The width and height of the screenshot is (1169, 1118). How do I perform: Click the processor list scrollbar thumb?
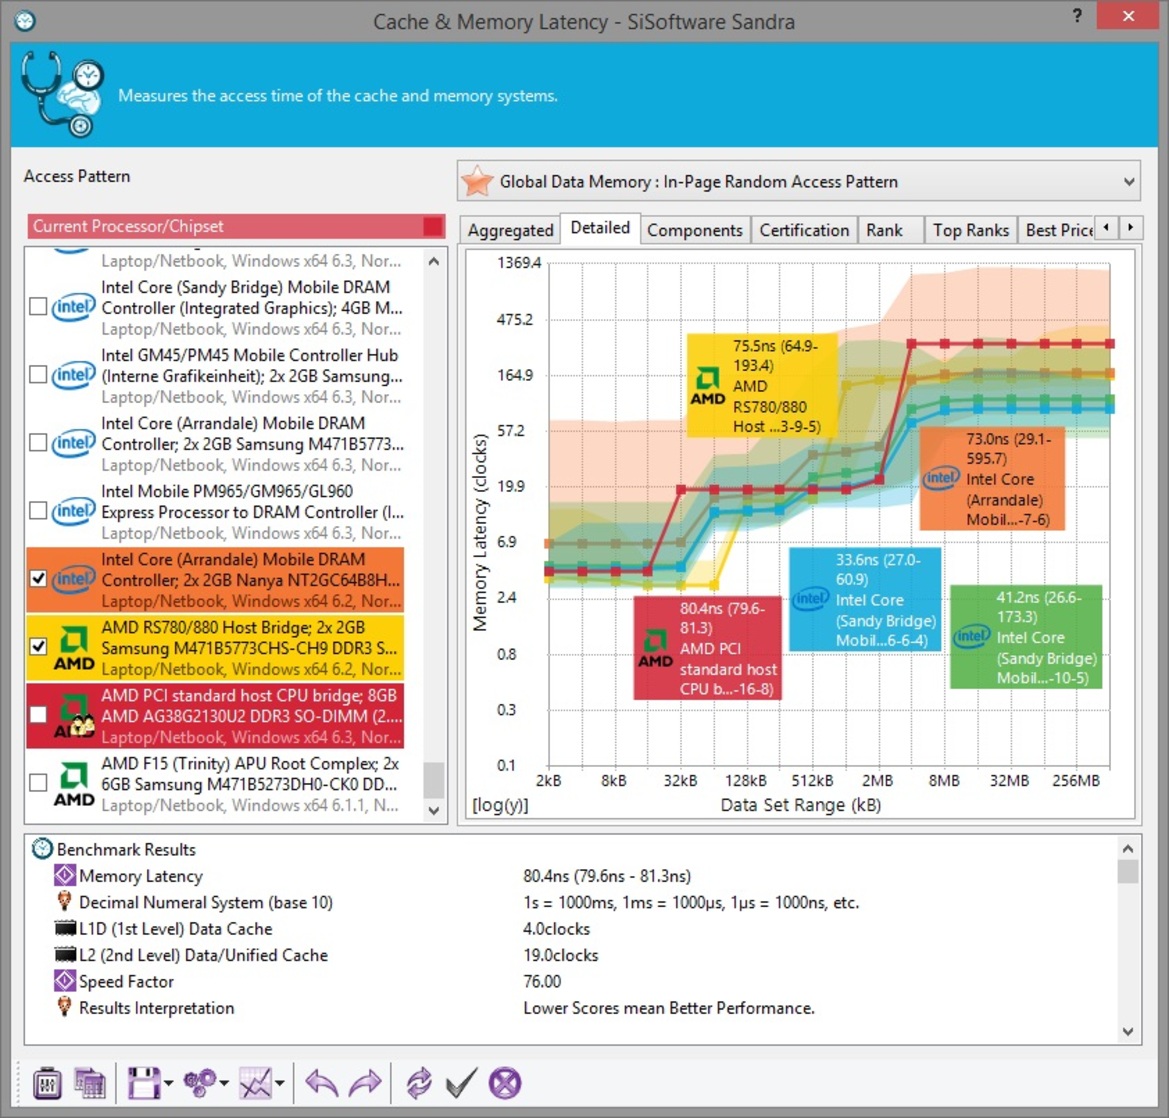[x=434, y=780]
